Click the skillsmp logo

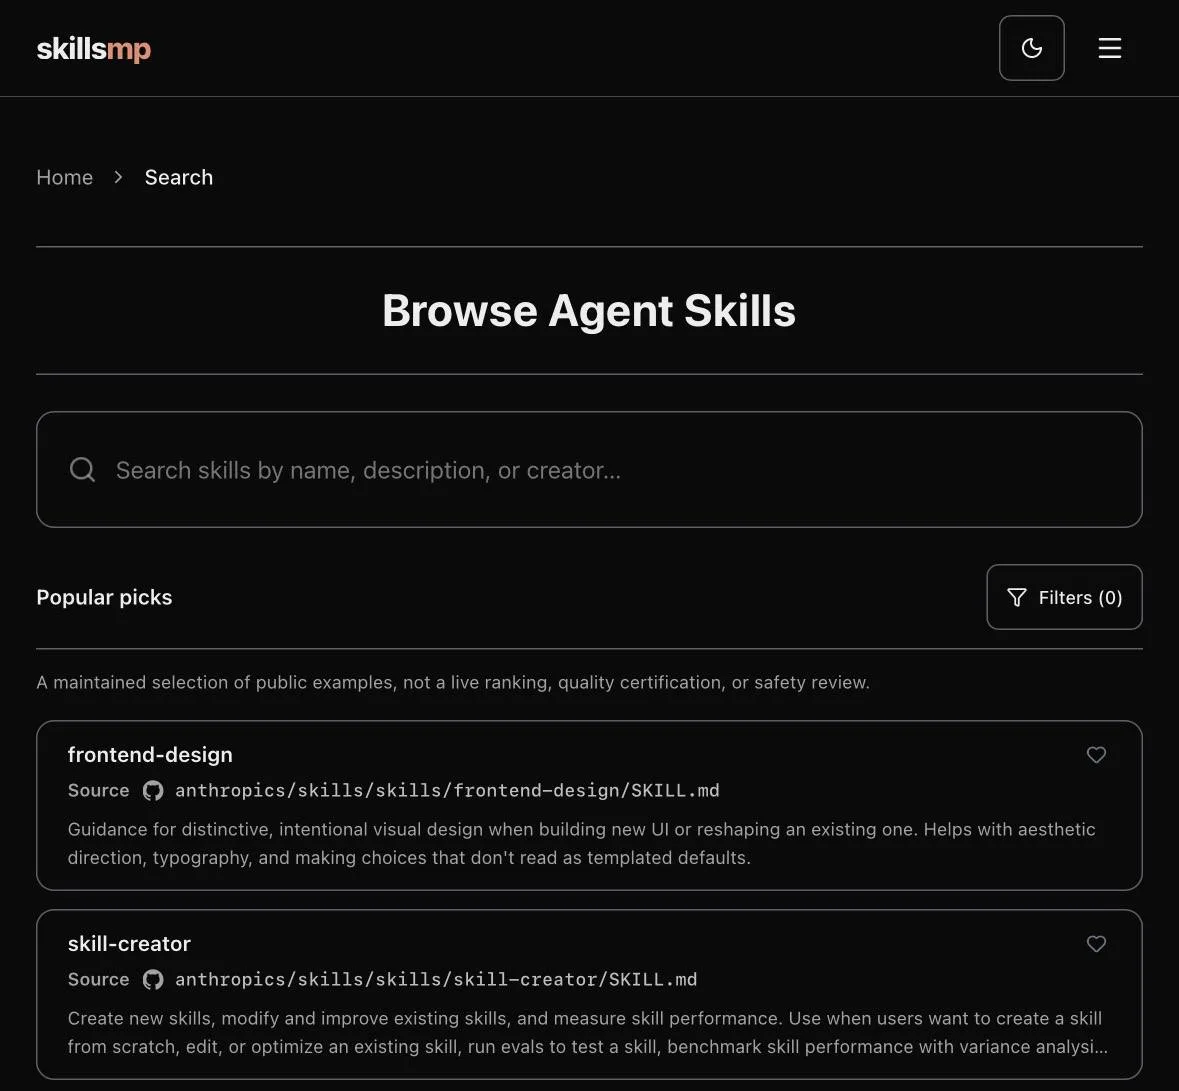94,49
